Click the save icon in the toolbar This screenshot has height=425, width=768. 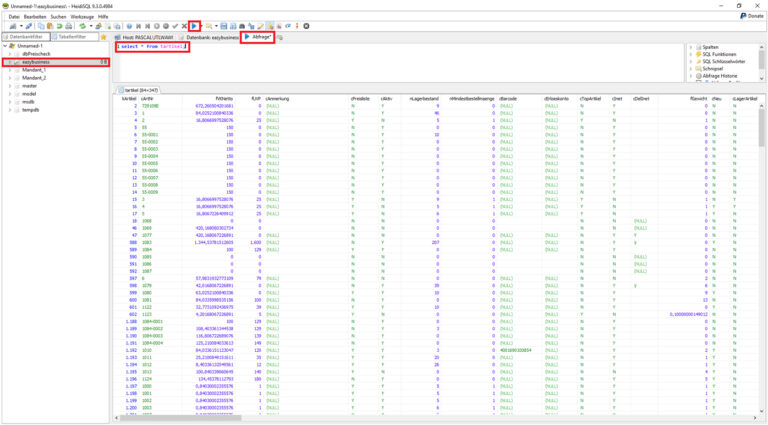pos(223,26)
